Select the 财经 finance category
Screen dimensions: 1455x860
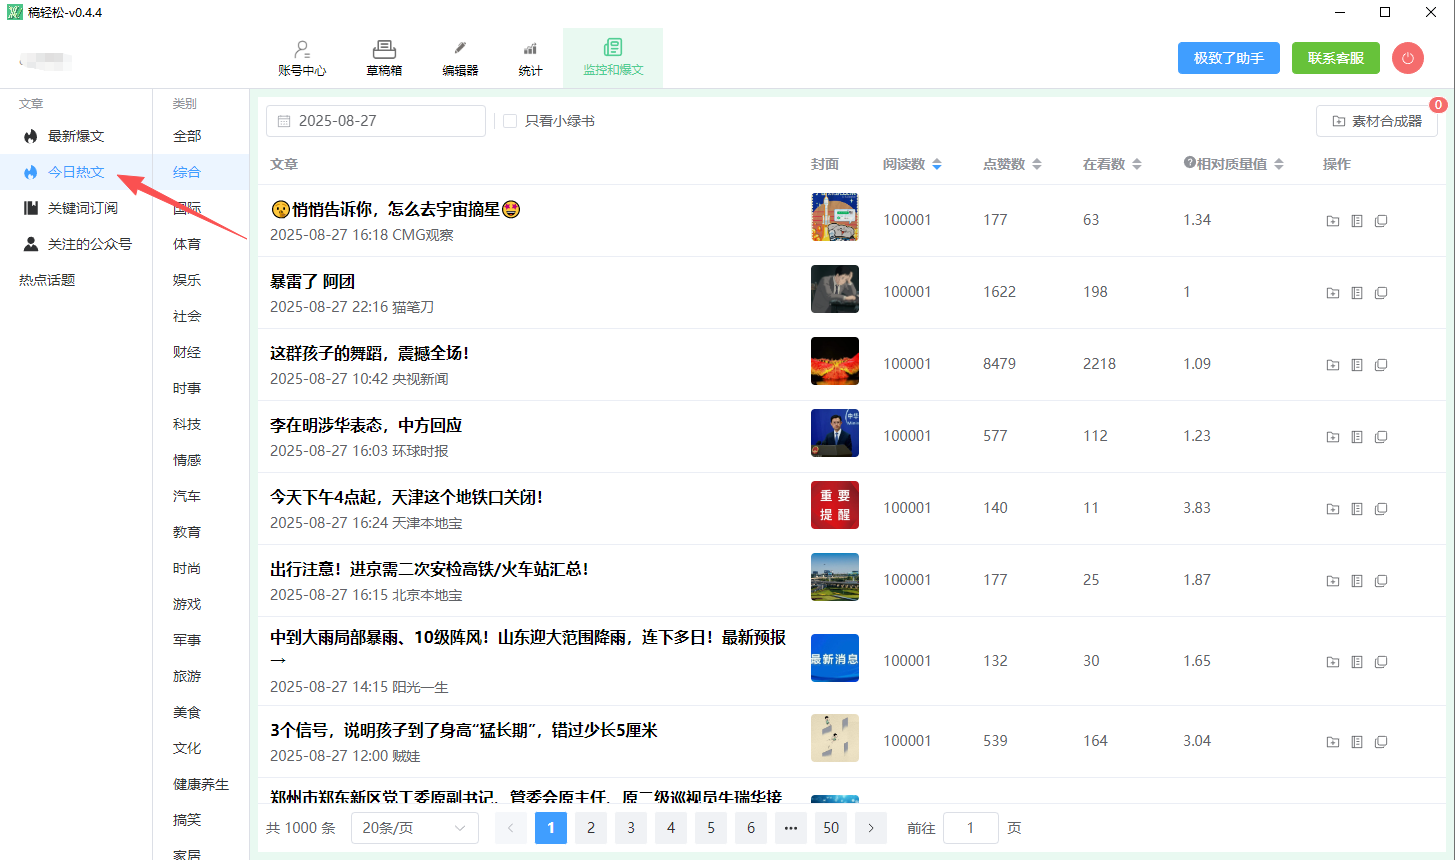click(x=187, y=352)
